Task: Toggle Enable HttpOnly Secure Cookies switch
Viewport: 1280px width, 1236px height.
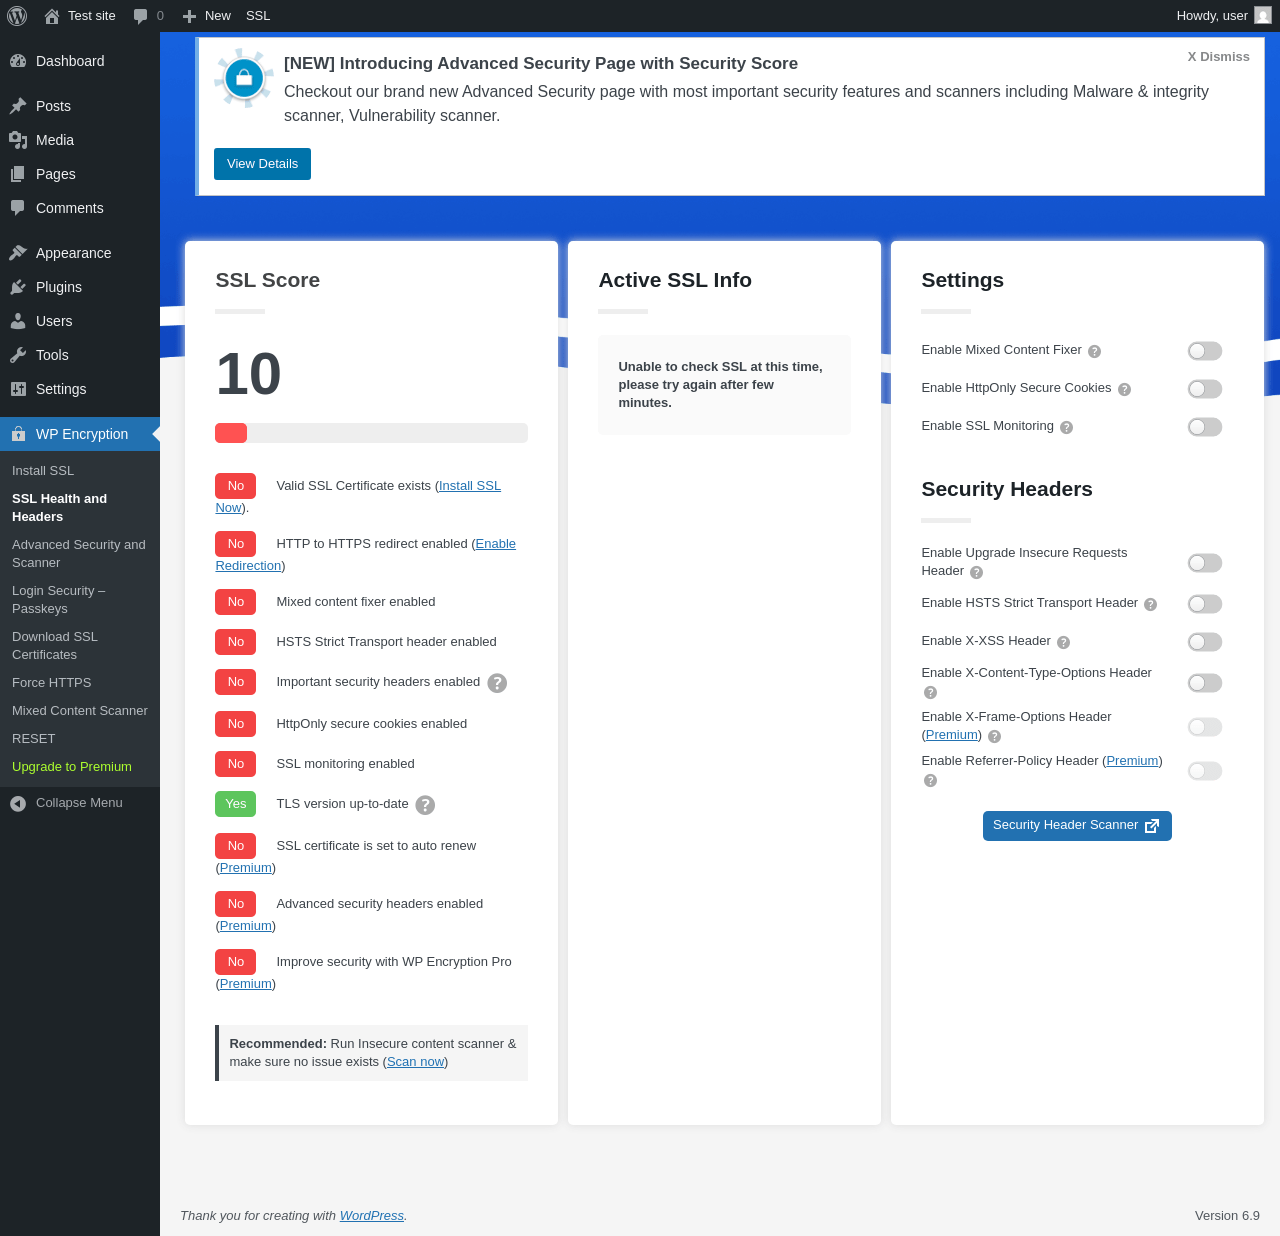Action: tap(1205, 389)
